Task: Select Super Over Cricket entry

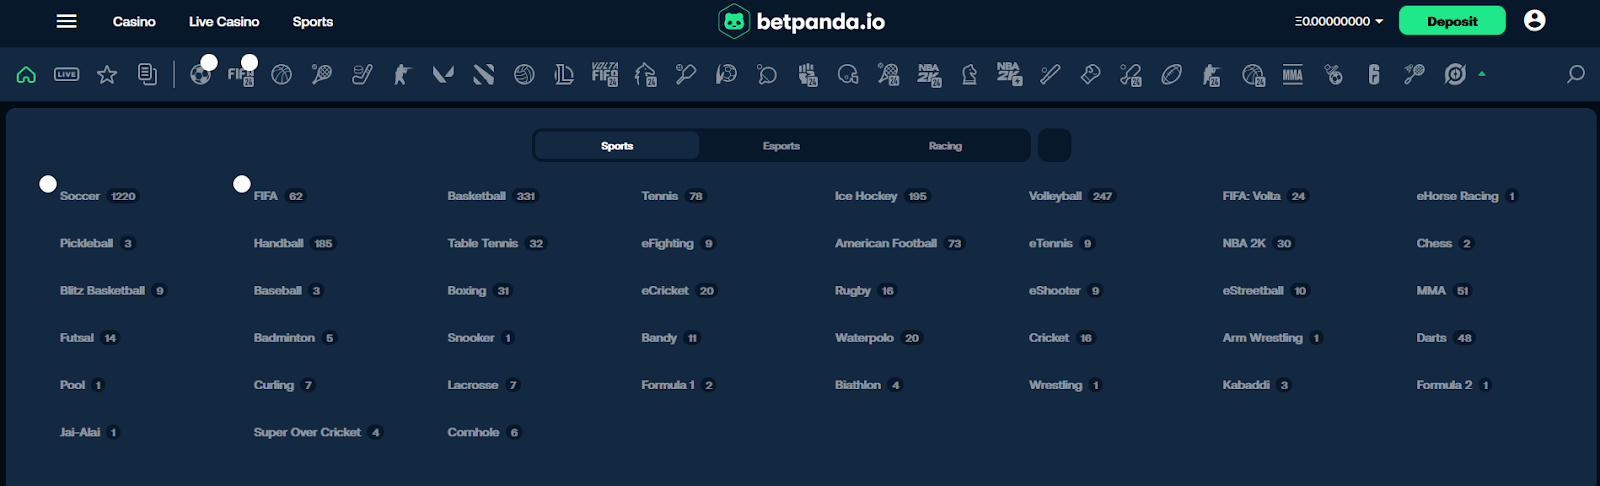Action: point(318,432)
